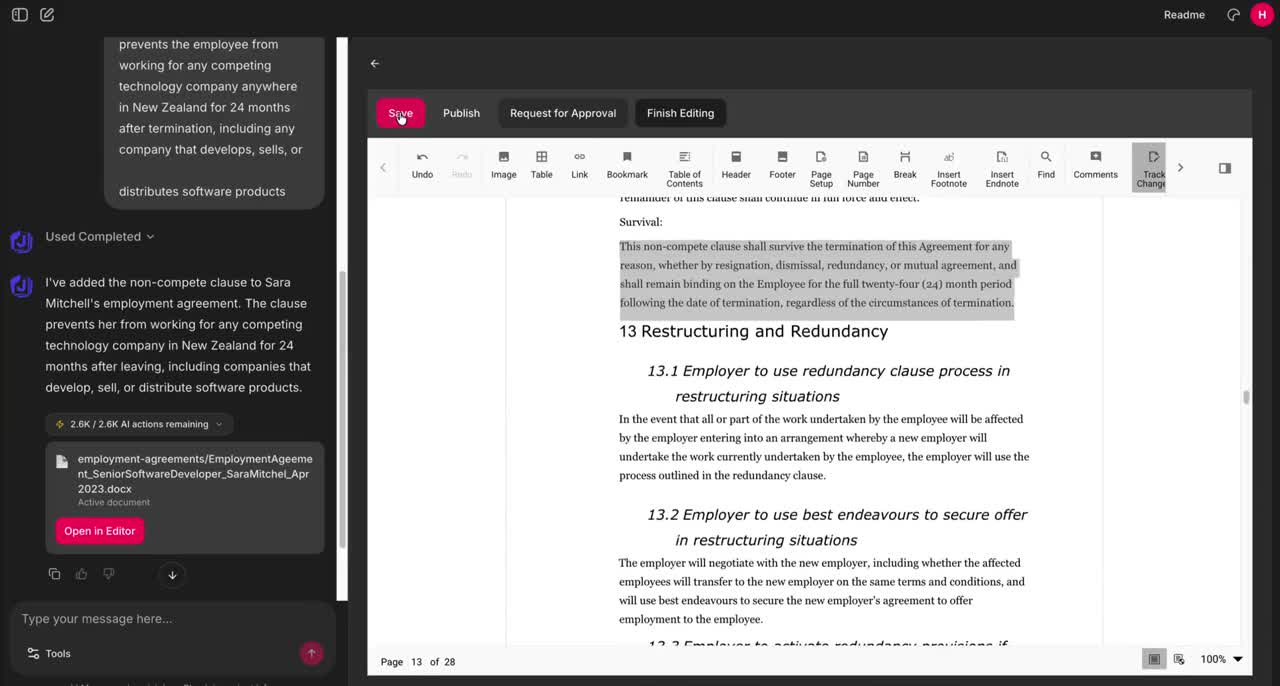This screenshot has height=686, width=1280.
Task: Select the Finish Editing tab
Action: point(680,113)
